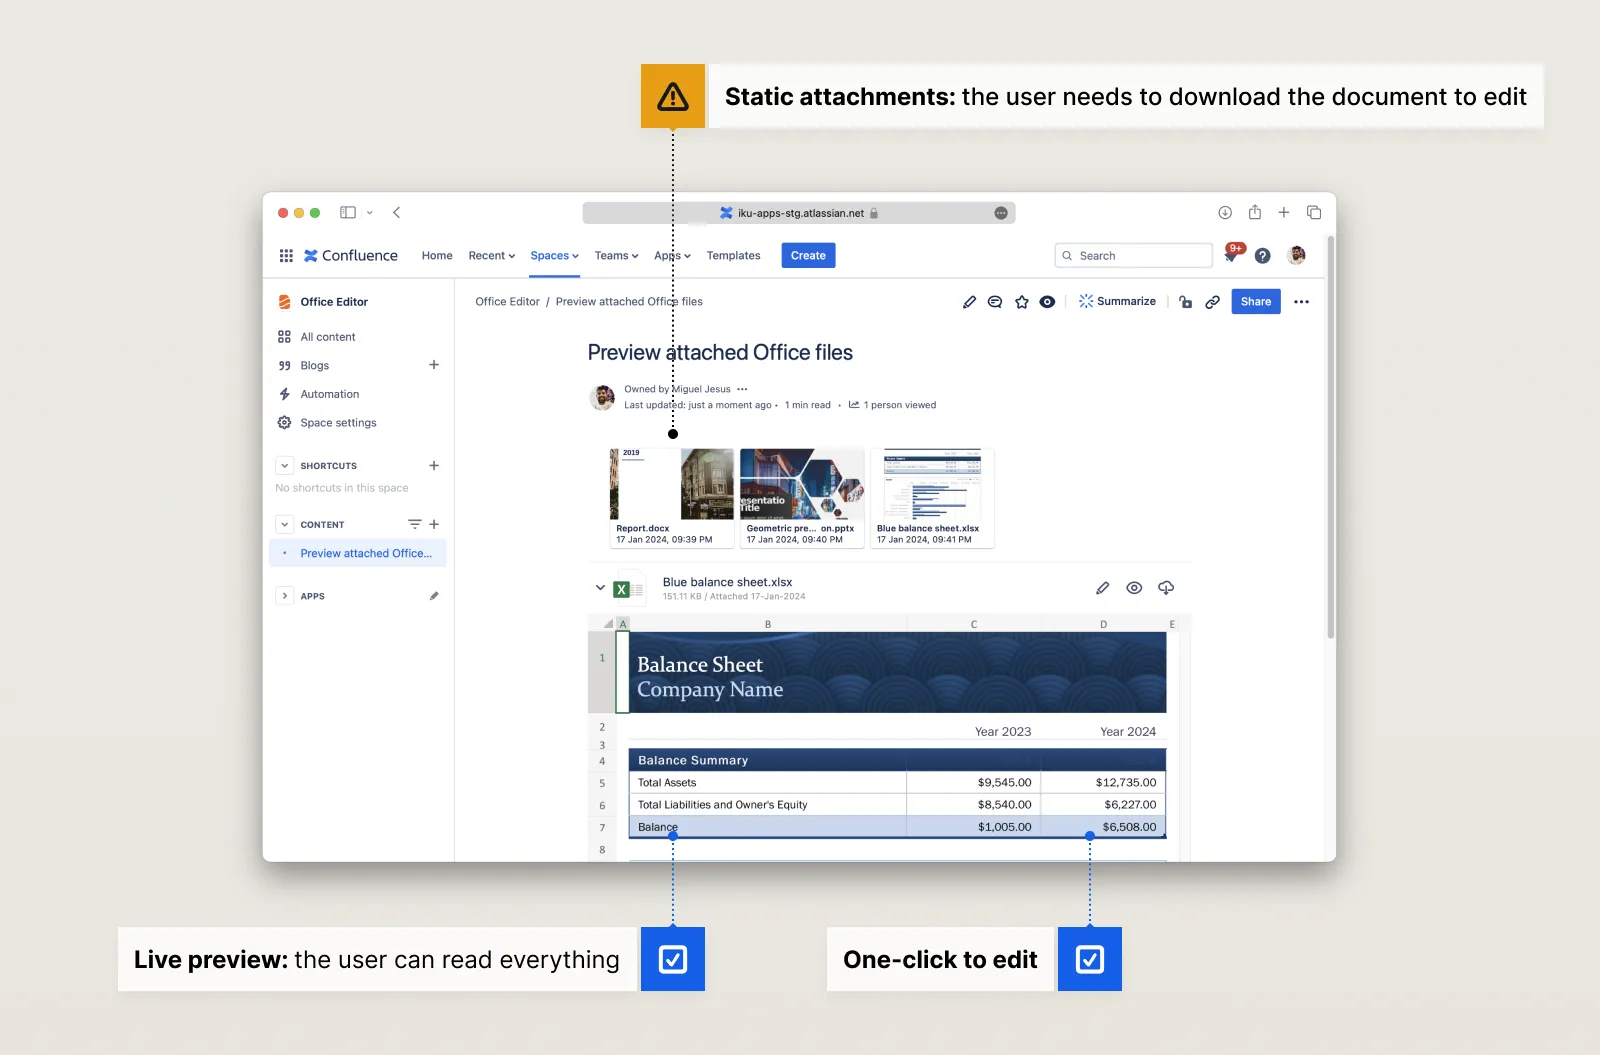Image resolution: width=1600 pixels, height=1055 pixels.
Task: Go back with browser back arrow
Action: point(397,213)
